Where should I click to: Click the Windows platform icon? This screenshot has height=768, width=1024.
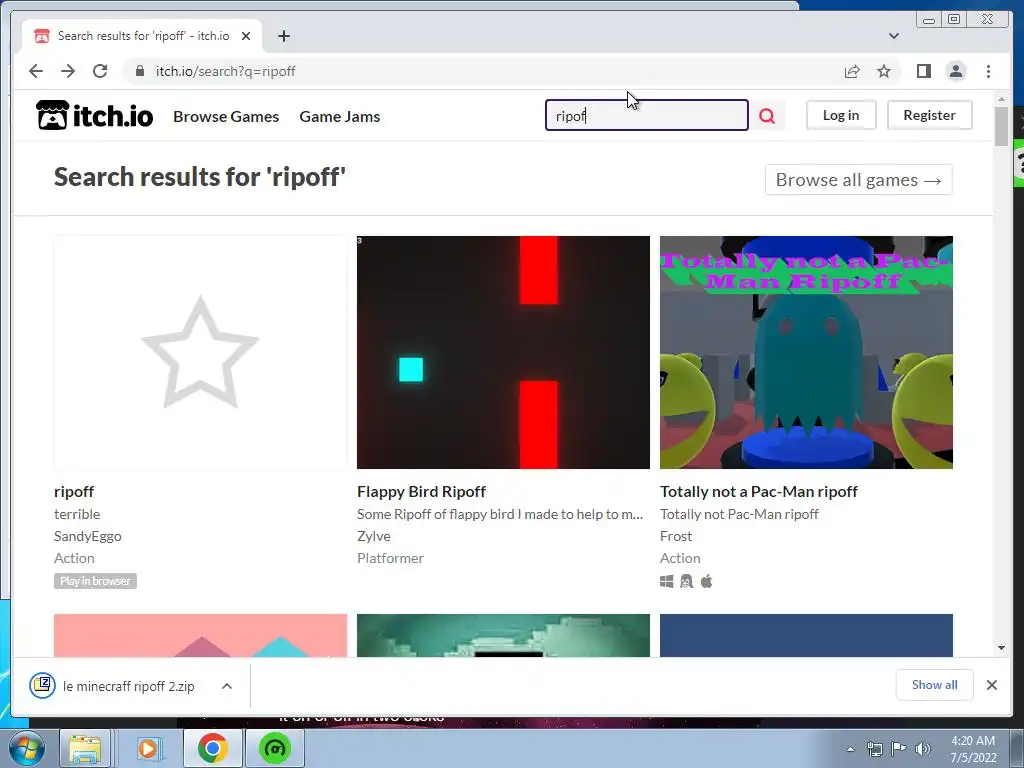tap(666, 581)
